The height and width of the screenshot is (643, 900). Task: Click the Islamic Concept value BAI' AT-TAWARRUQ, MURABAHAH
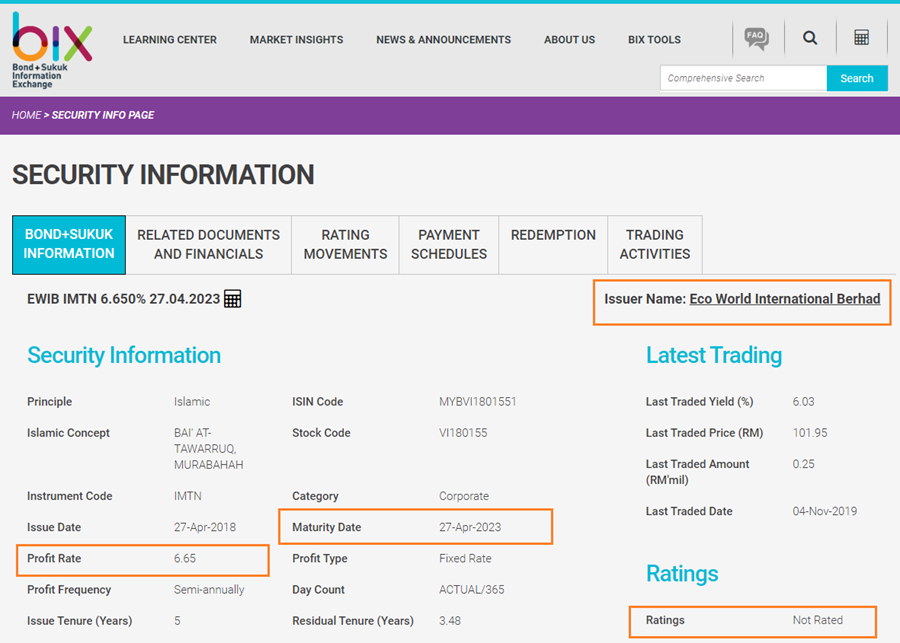(x=208, y=449)
